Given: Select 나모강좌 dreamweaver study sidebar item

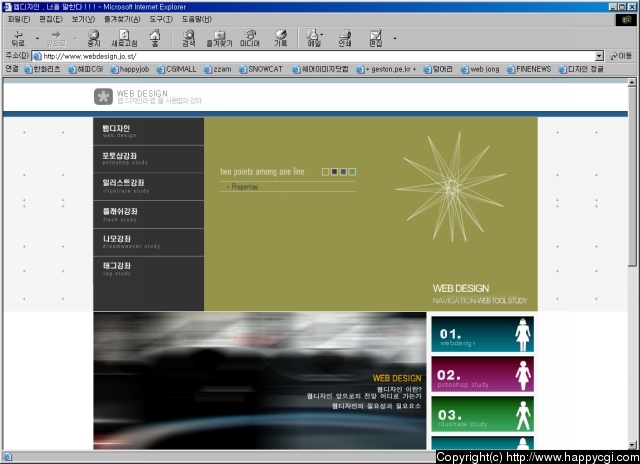Looking at the screenshot, I should click(149, 242).
